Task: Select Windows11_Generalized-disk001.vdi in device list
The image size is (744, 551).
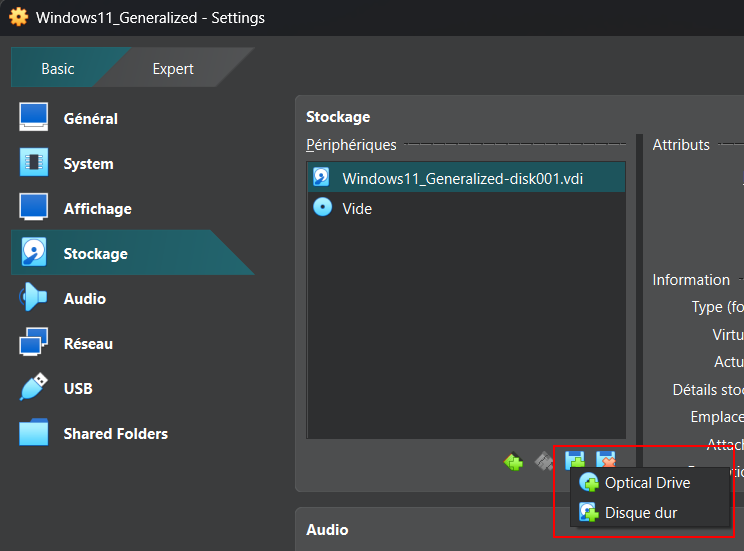Action: click(466, 178)
